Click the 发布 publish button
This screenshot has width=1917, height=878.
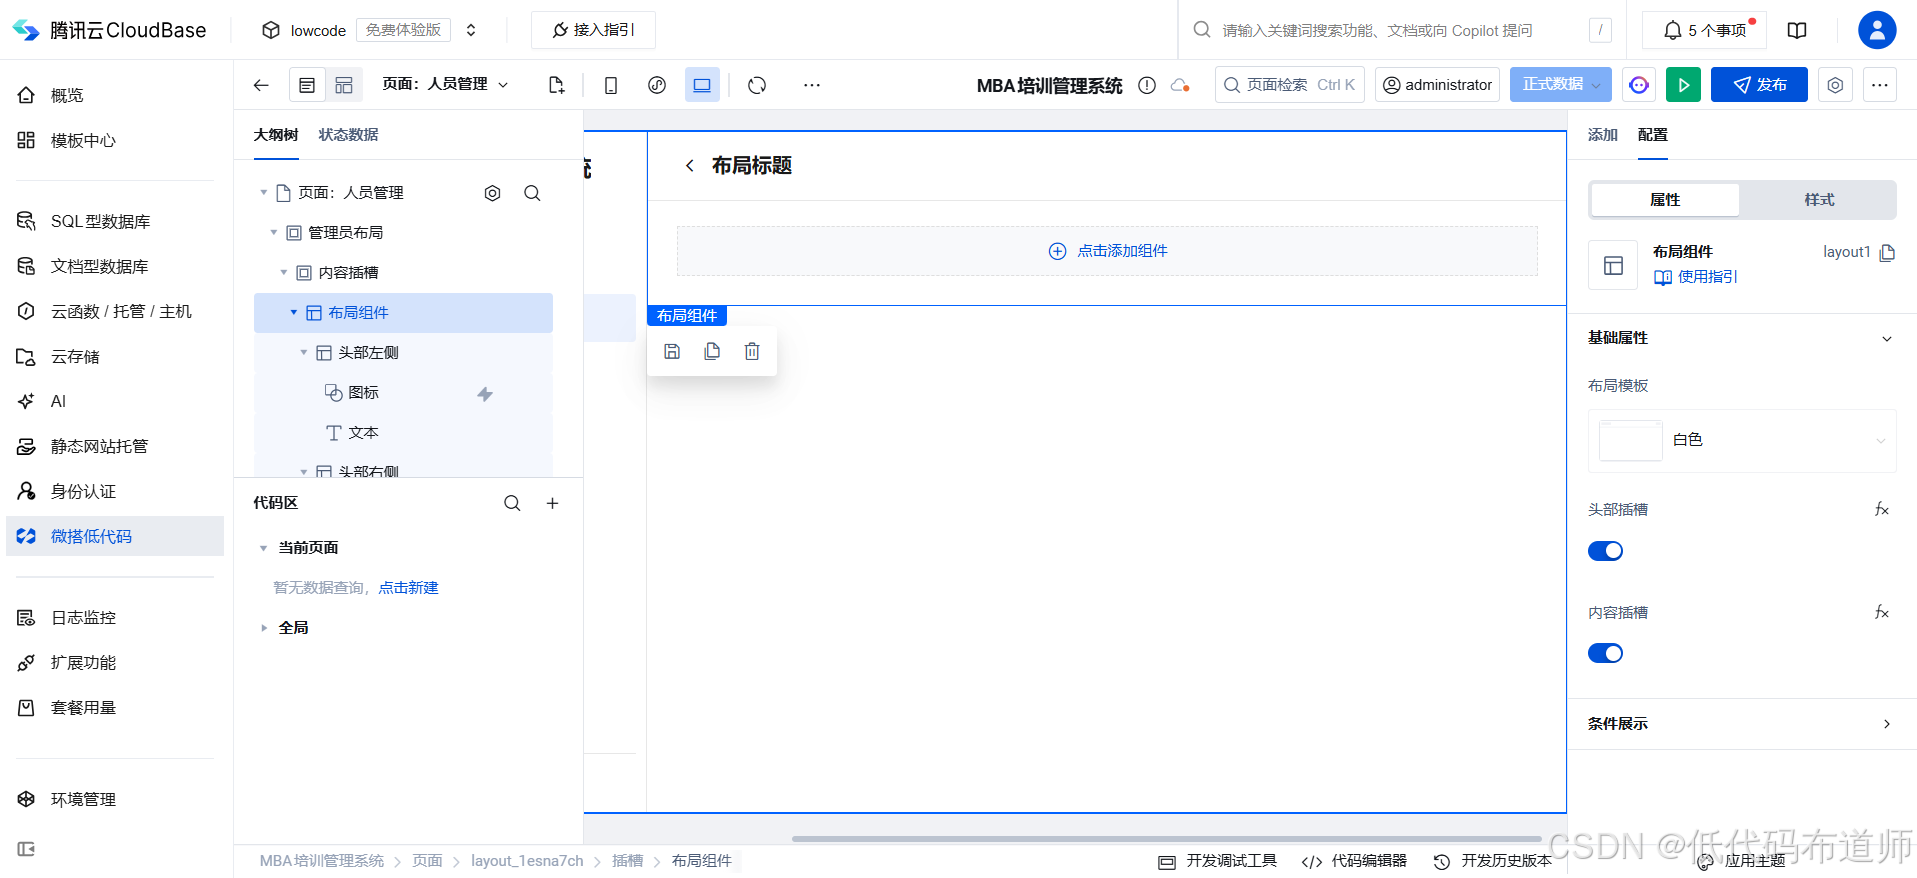(1759, 85)
